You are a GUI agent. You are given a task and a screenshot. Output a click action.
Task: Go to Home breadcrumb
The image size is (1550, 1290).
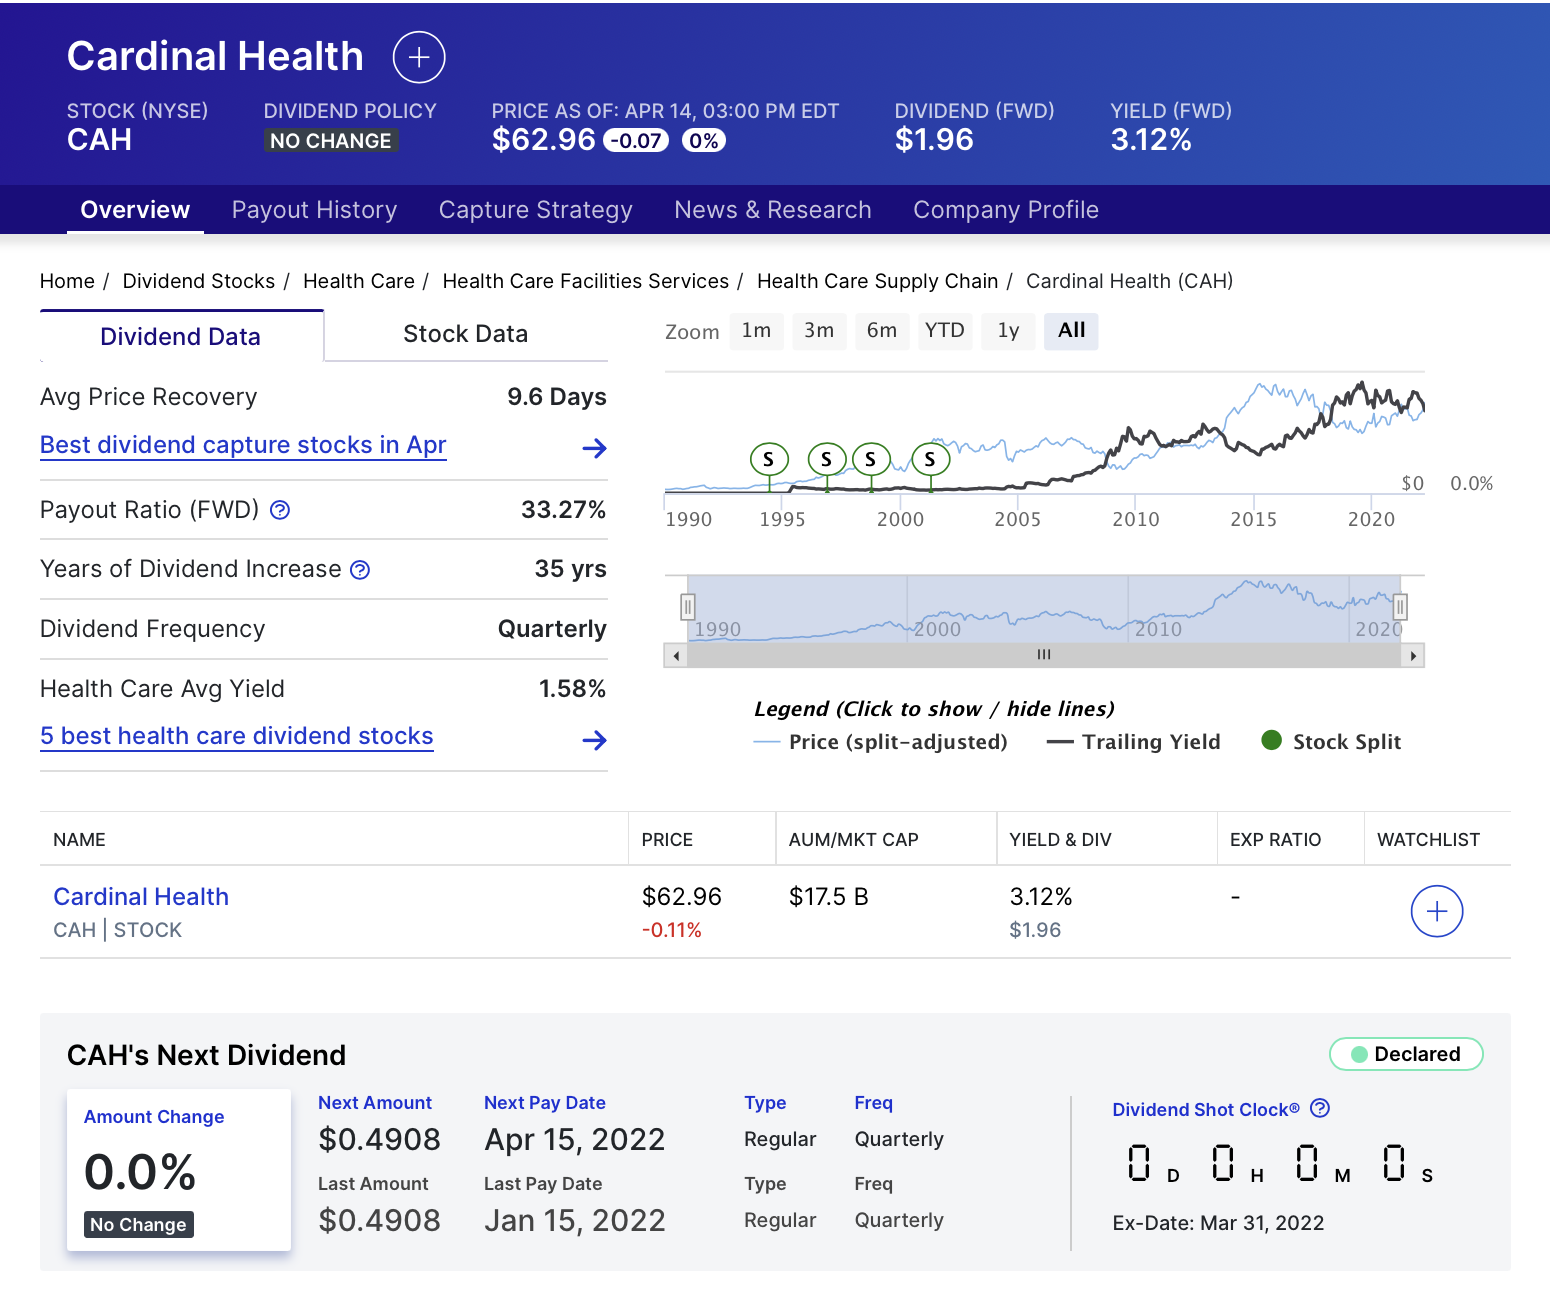tap(67, 281)
